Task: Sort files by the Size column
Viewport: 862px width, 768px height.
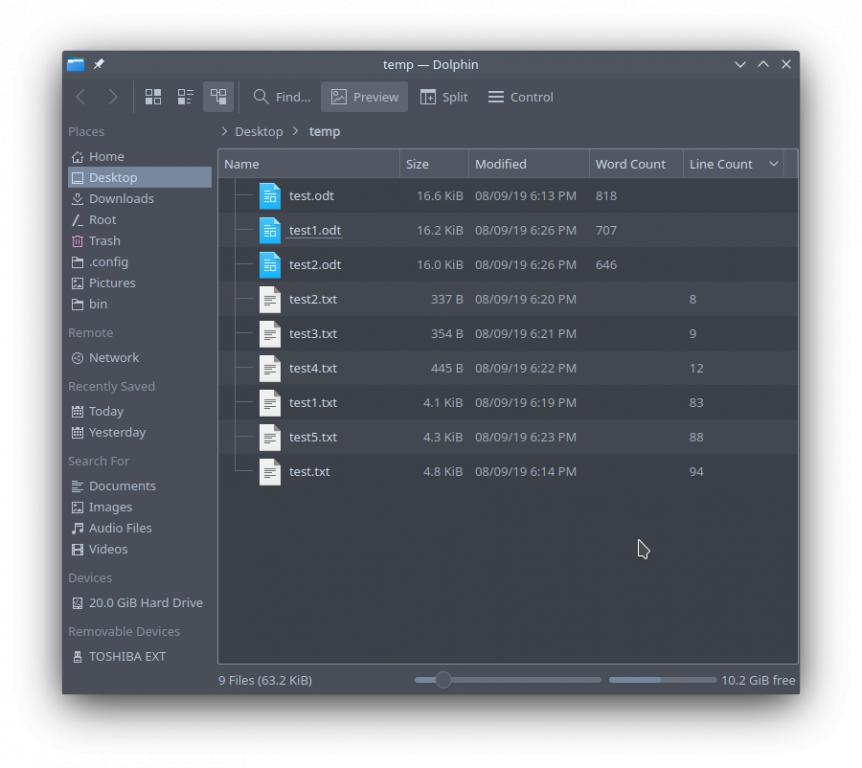Action: [417, 164]
